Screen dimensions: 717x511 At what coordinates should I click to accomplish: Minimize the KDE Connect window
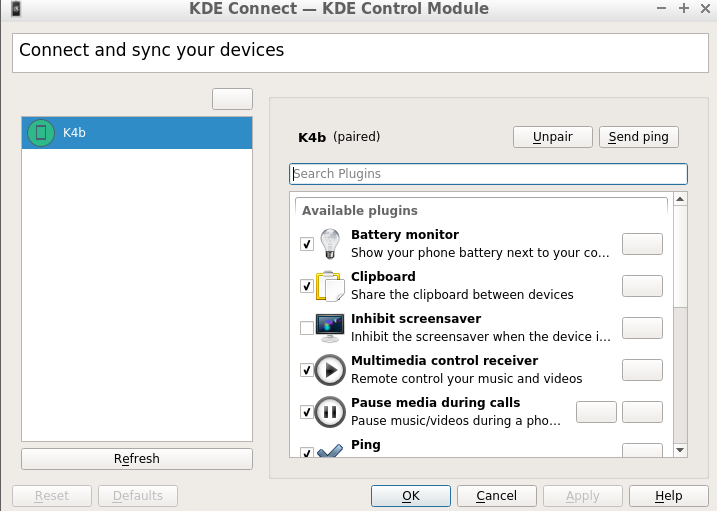click(x=661, y=8)
